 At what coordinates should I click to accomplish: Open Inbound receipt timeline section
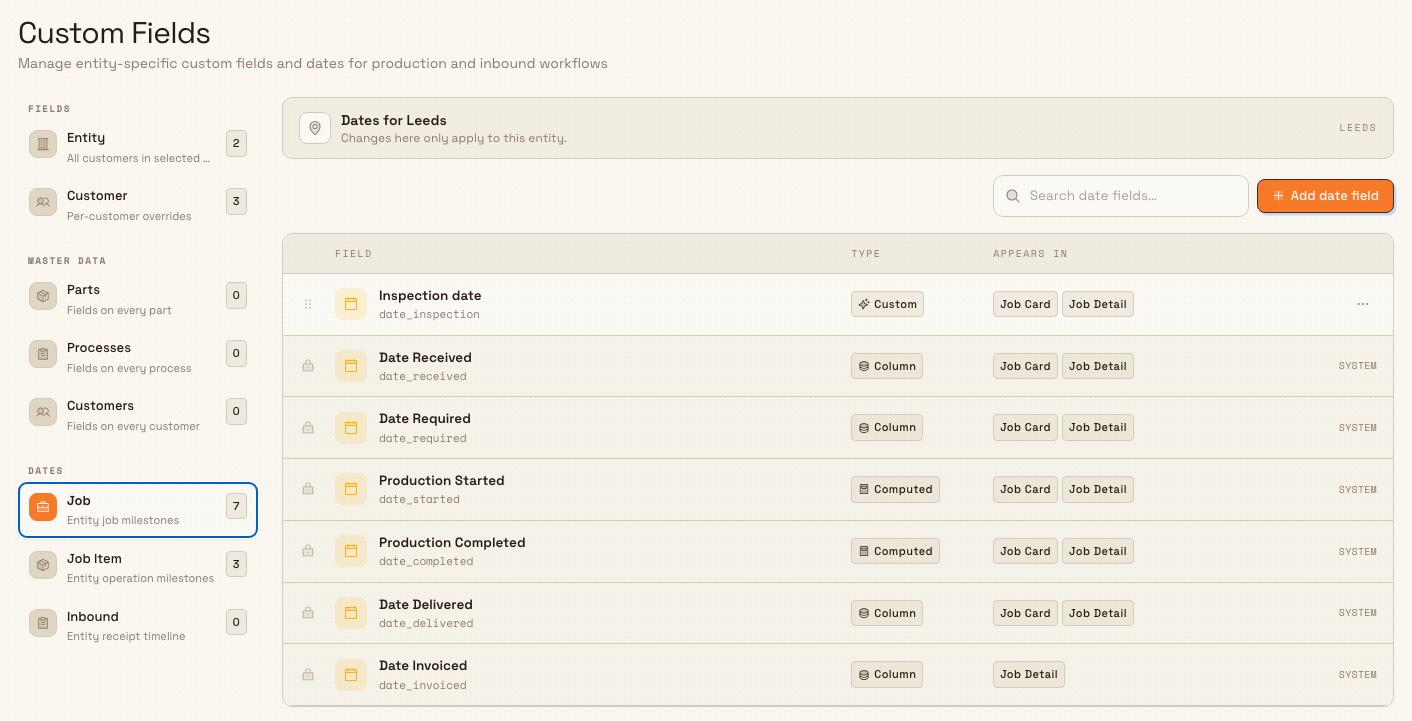[138, 626]
